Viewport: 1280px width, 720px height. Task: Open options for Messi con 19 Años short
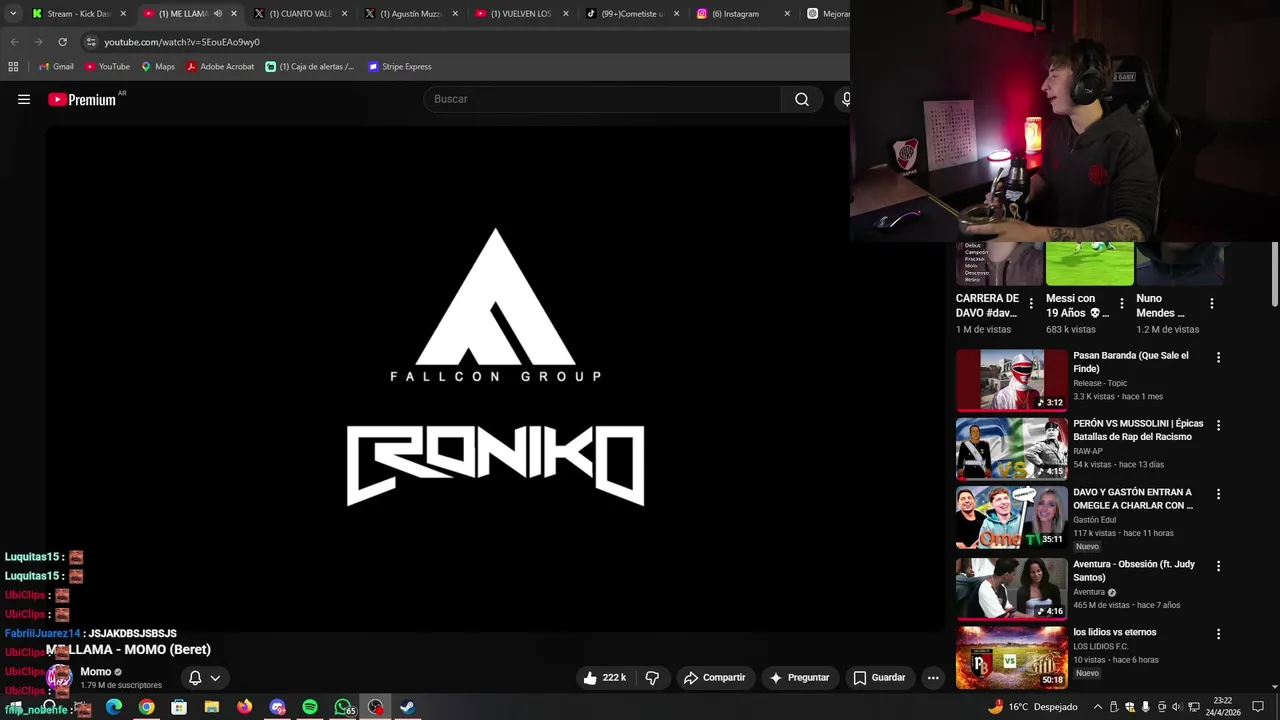pyautogui.click(x=1121, y=303)
